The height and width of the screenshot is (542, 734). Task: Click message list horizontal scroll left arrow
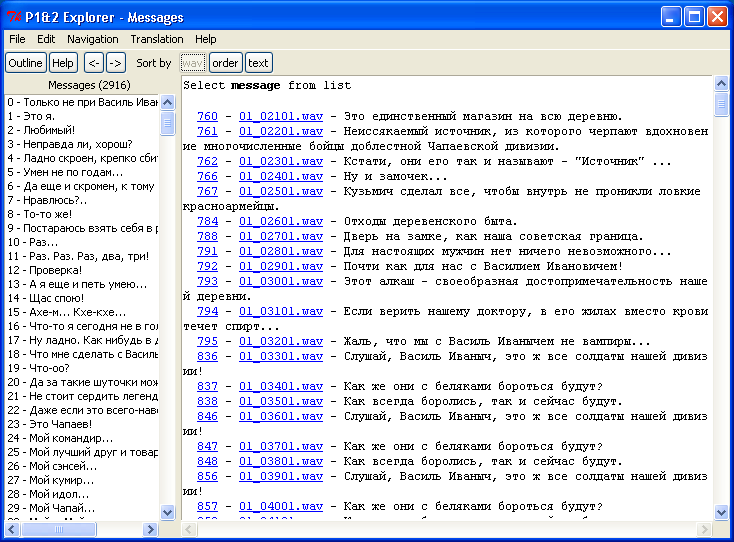click(x=12, y=529)
